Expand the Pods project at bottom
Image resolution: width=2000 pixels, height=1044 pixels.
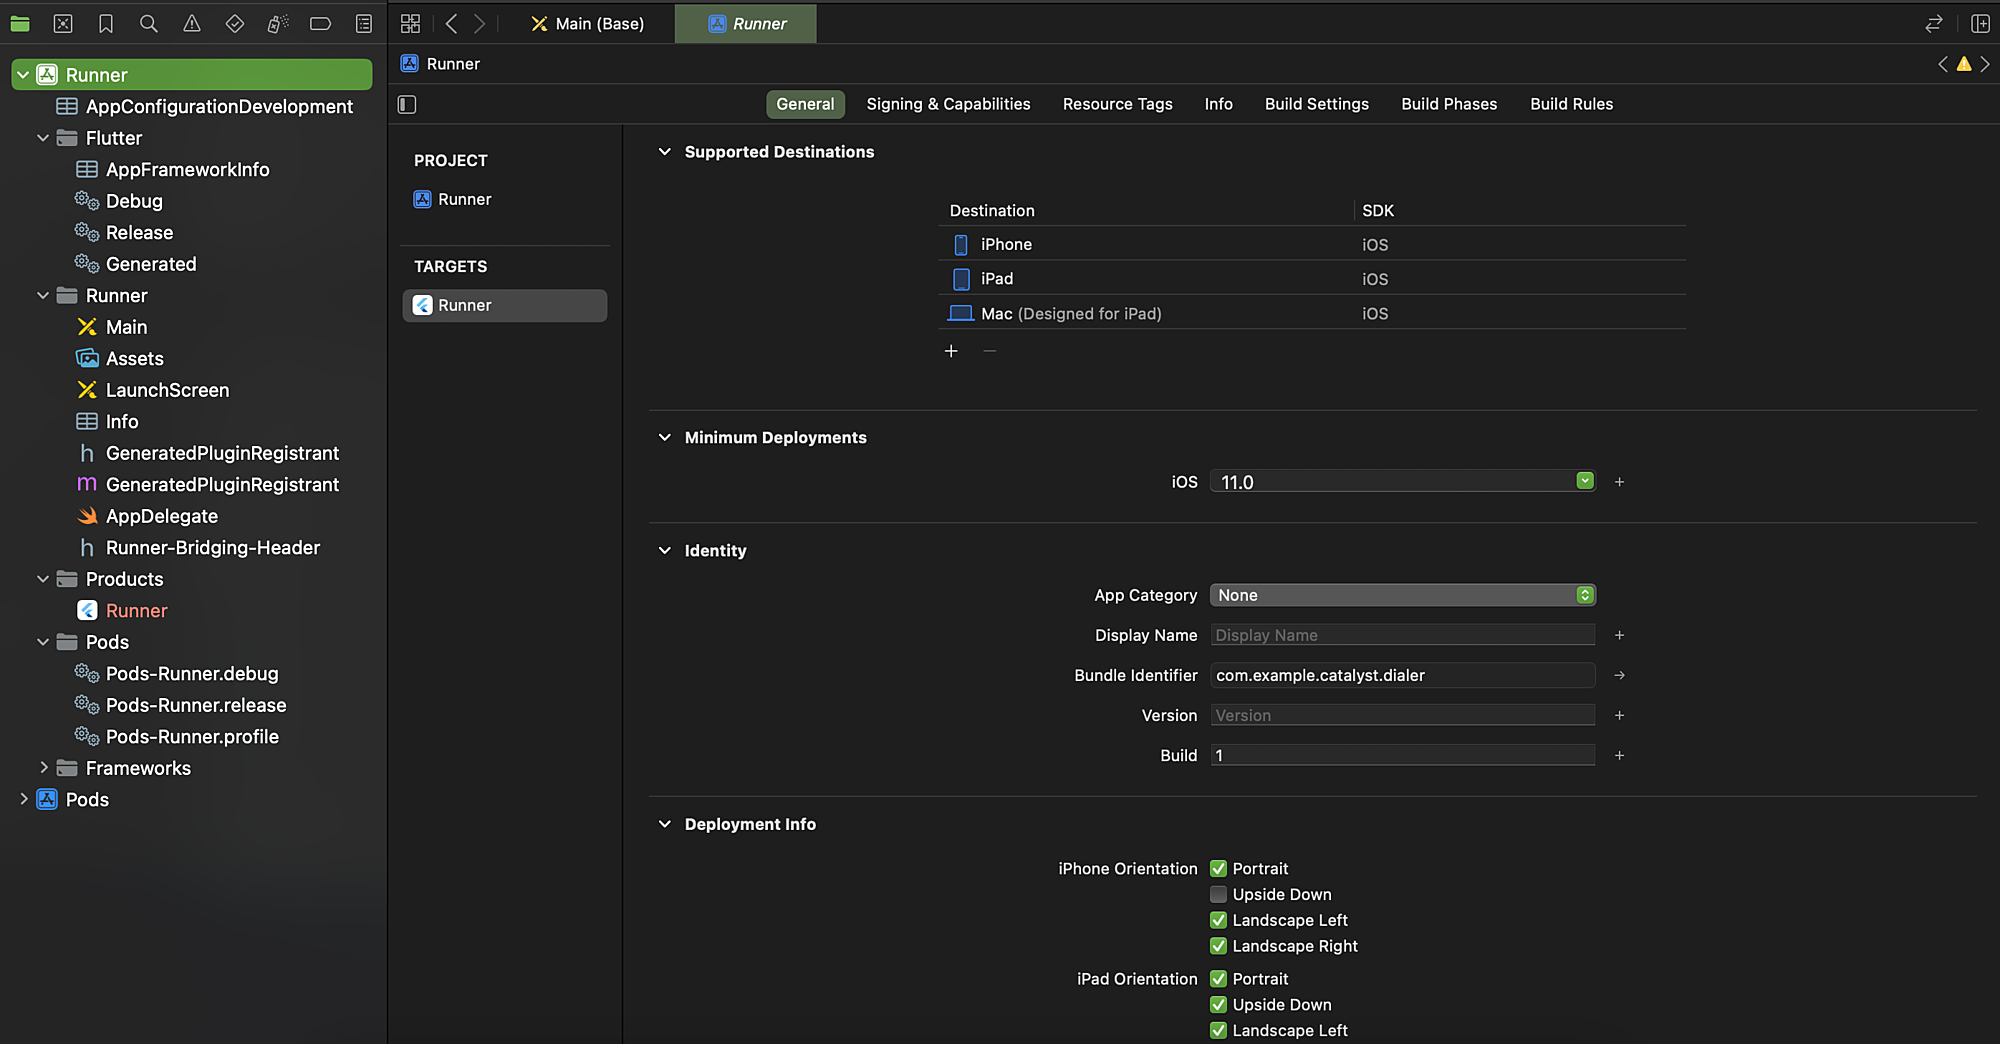pyautogui.click(x=23, y=799)
